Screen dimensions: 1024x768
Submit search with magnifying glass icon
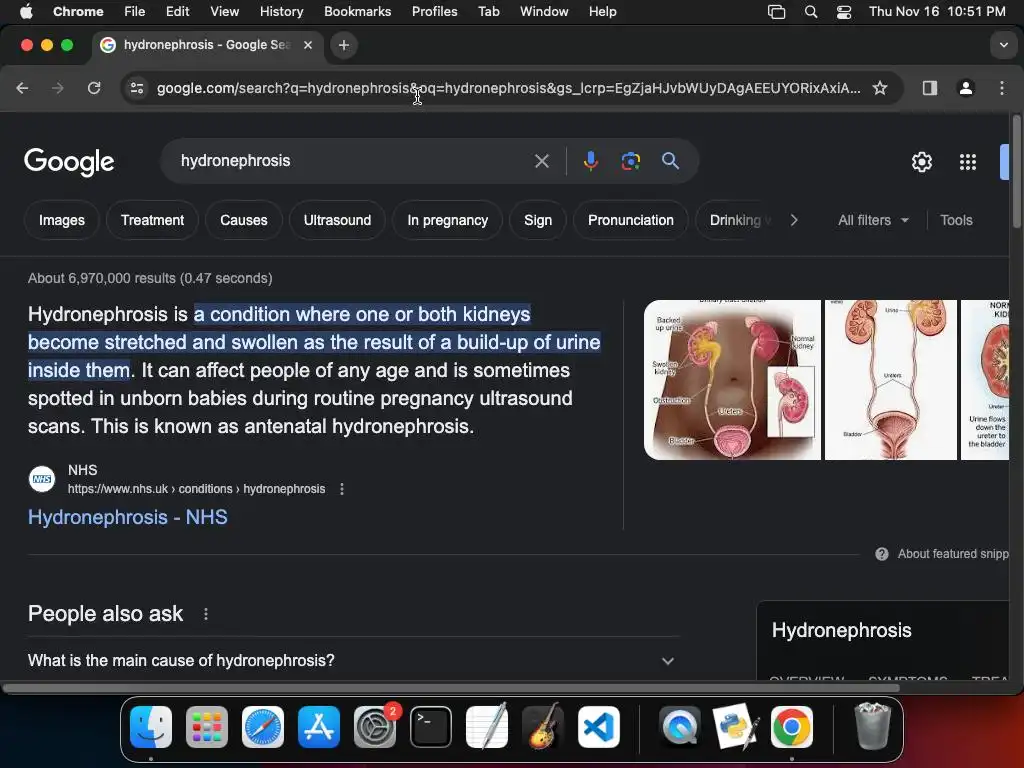coord(670,161)
